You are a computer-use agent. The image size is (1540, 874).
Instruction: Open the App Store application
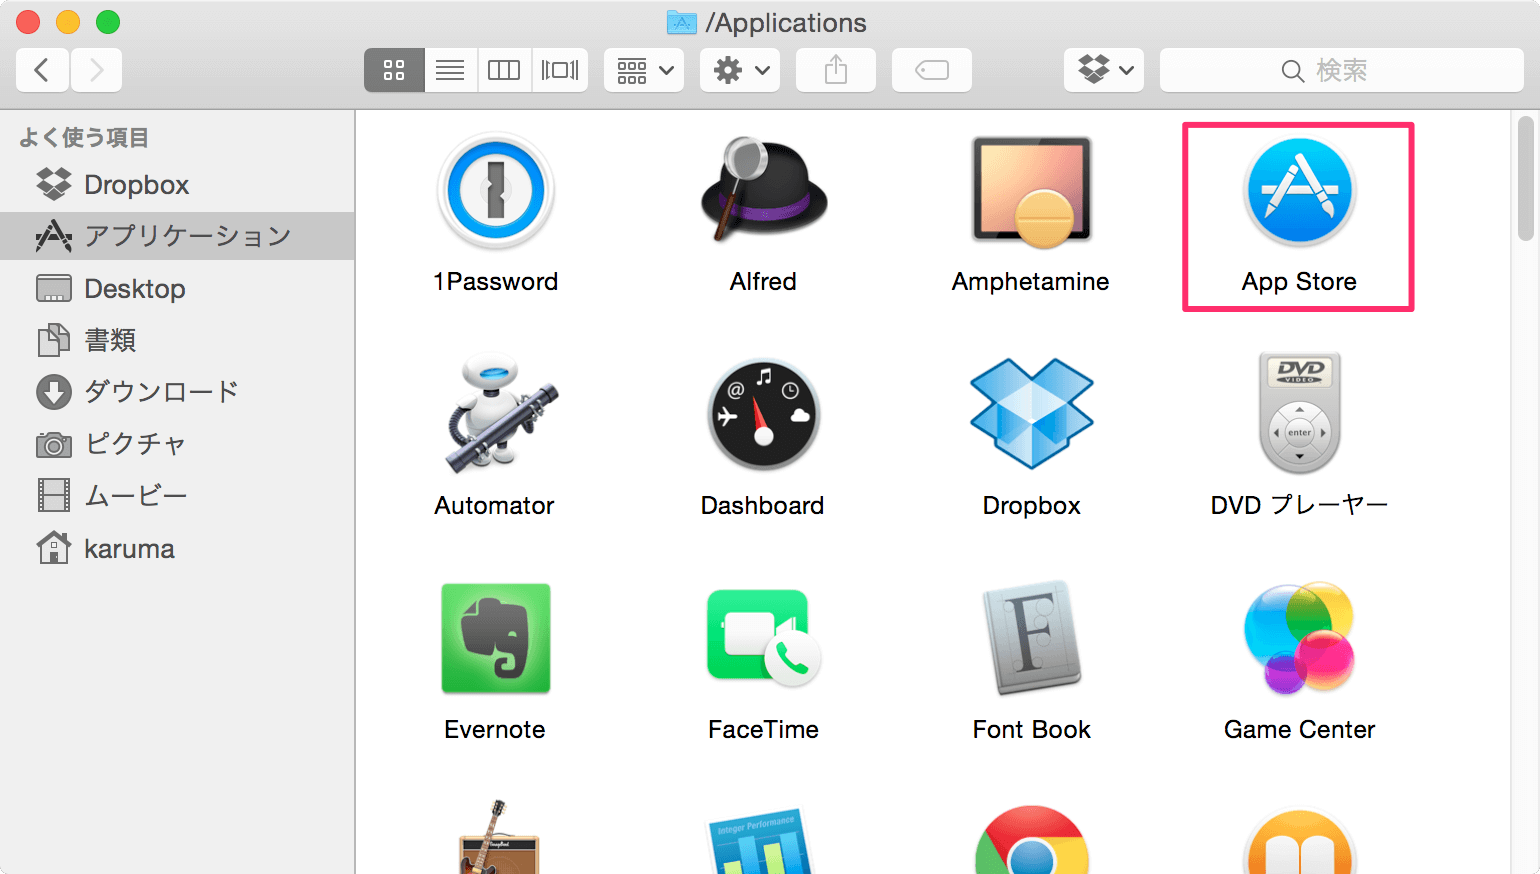click(1298, 190)
